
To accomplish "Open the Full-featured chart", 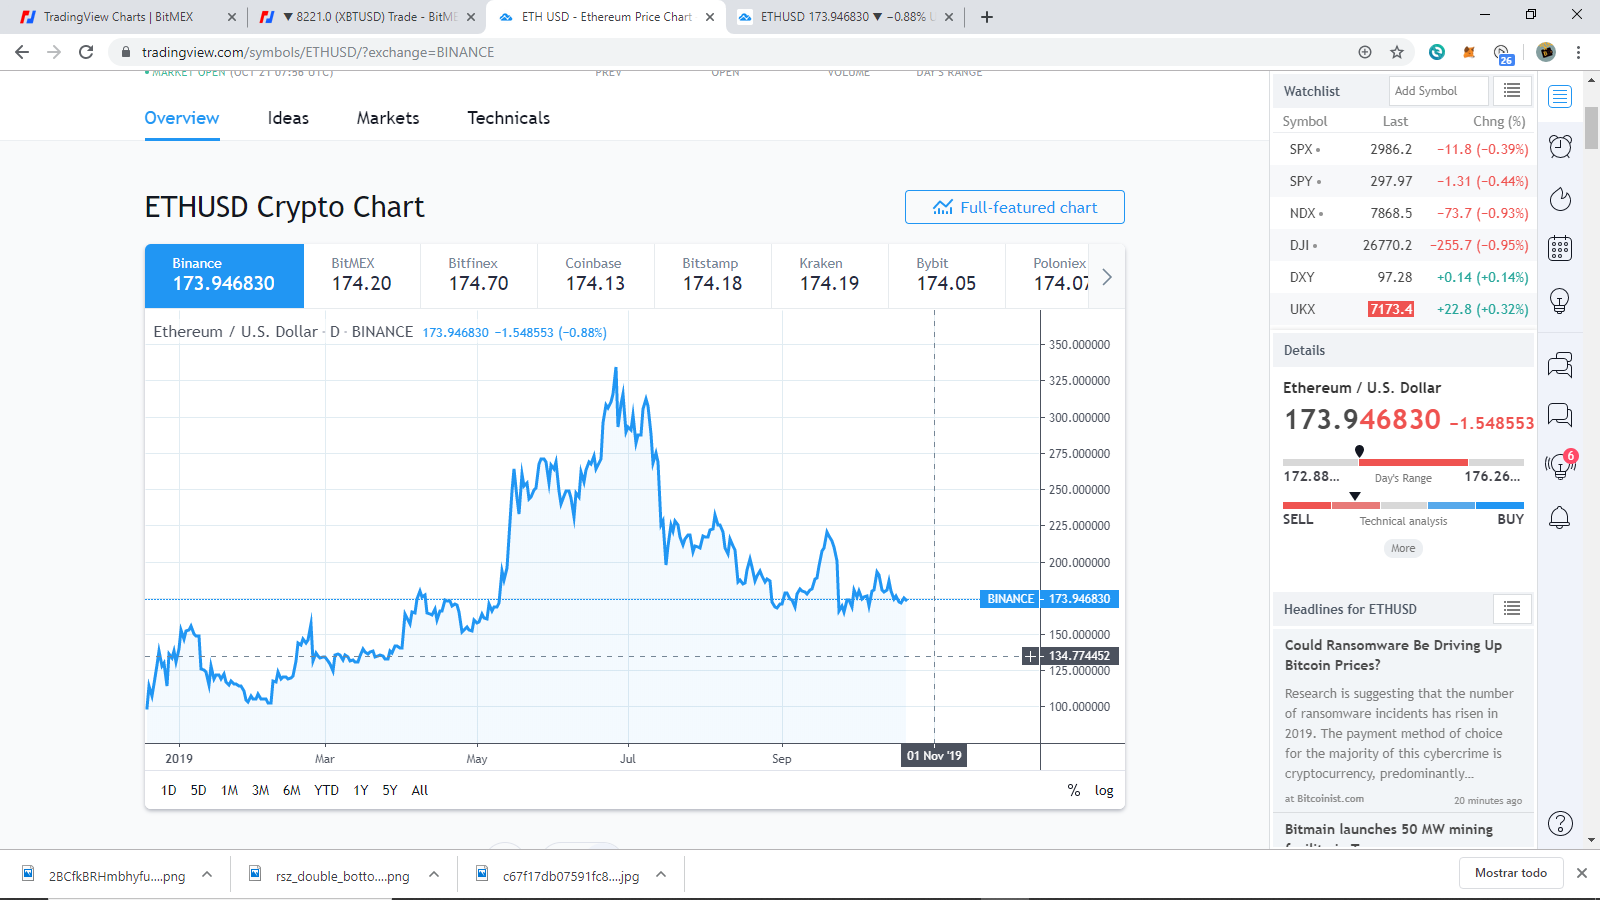I will [x=1015, y=207].
